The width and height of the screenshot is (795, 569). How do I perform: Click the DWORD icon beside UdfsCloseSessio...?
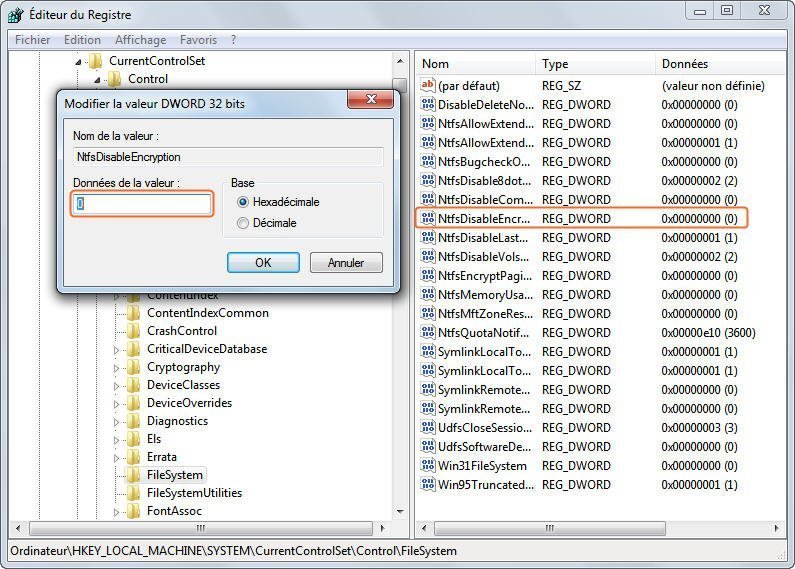click(428, 428)
